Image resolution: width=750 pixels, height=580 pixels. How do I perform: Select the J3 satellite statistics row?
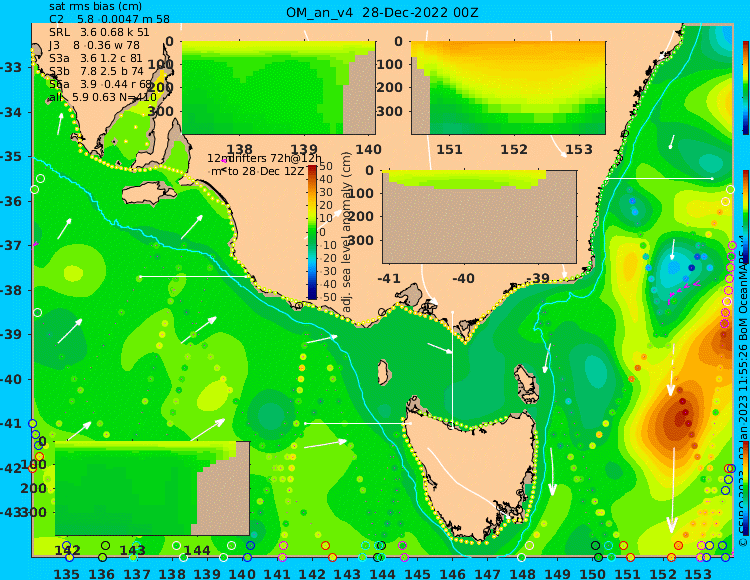click(x=94, y=45)
